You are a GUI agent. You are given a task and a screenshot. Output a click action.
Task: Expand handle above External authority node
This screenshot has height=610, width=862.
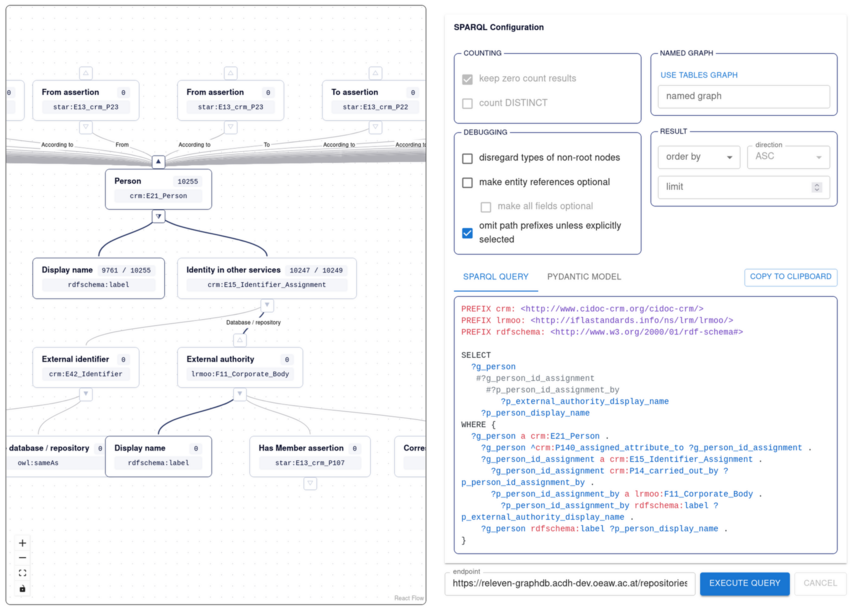click(x=240, y=340)
